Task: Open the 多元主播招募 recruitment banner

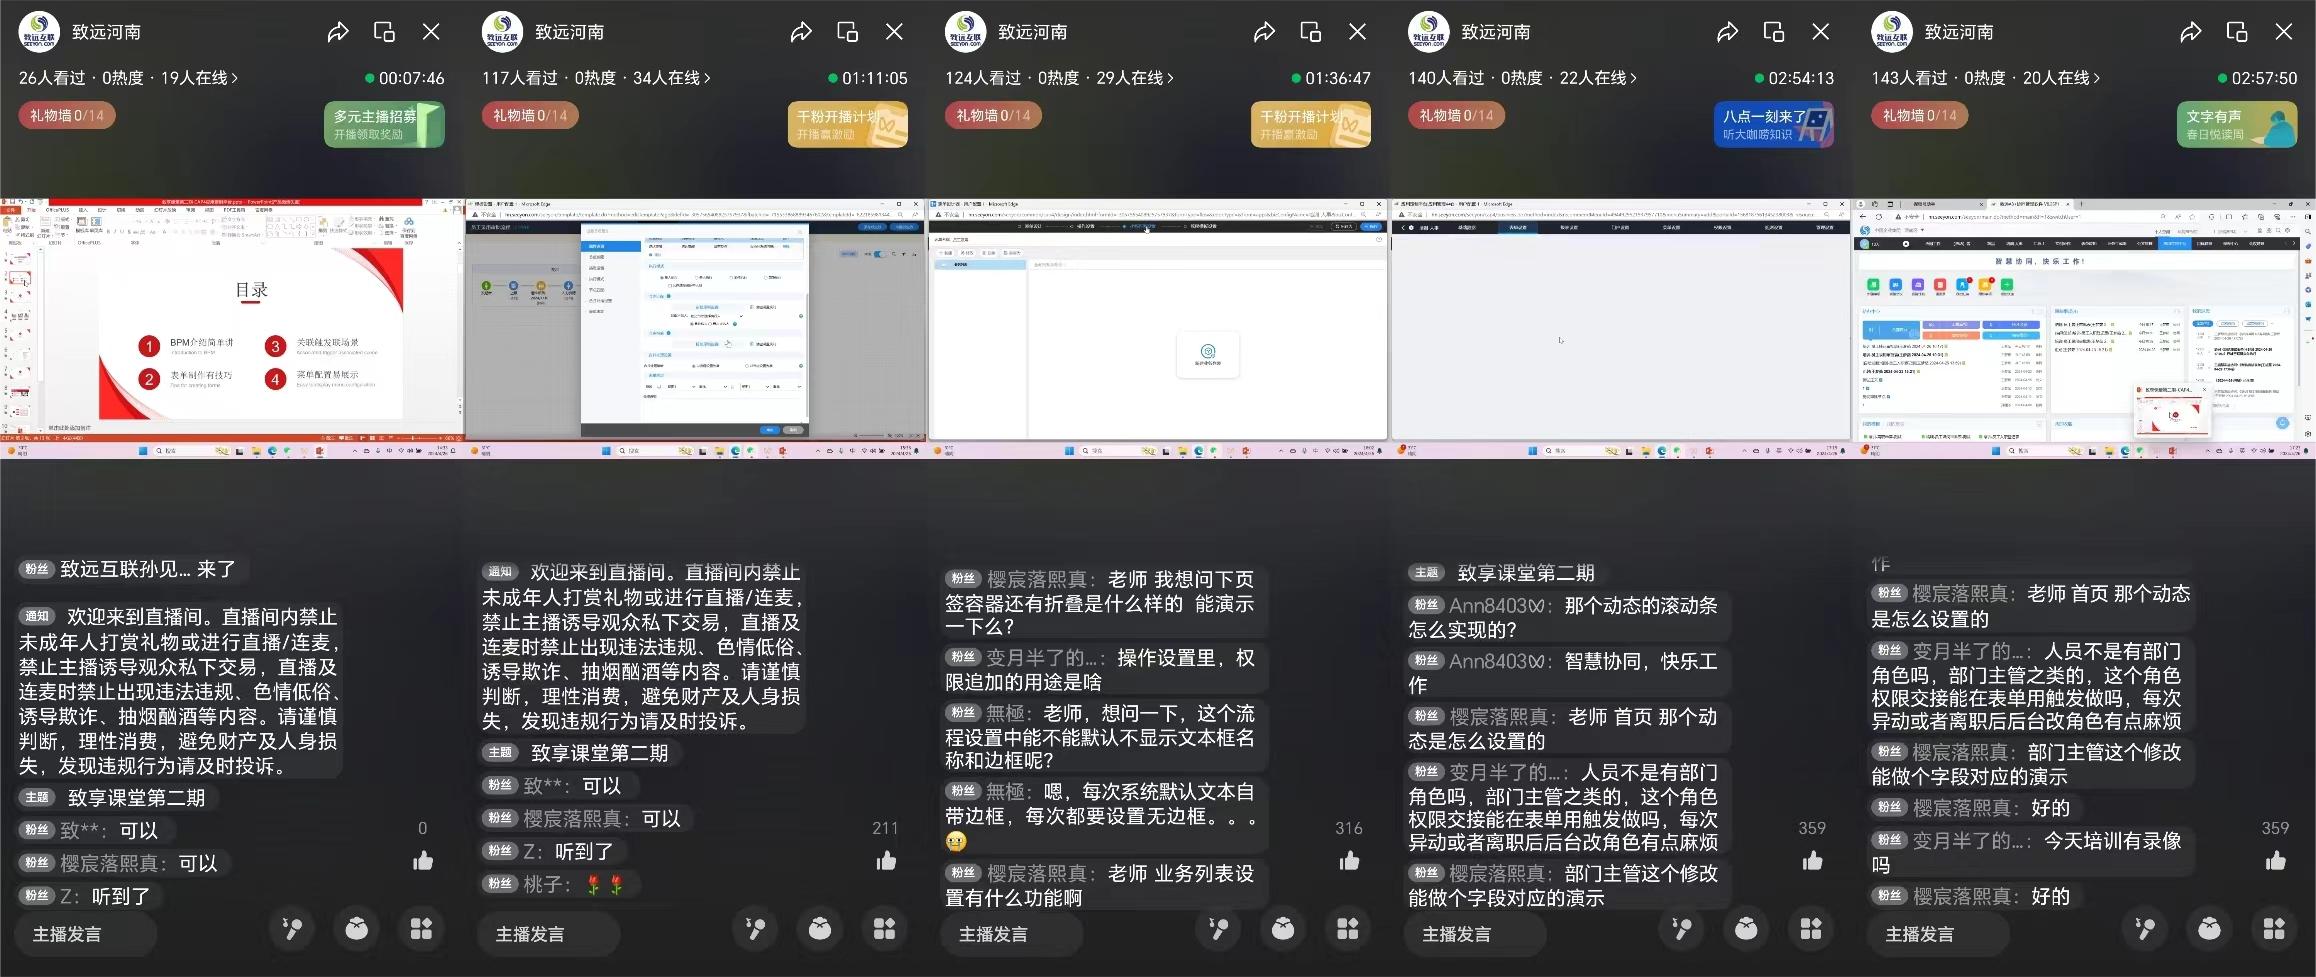Action: coord(385,124)
